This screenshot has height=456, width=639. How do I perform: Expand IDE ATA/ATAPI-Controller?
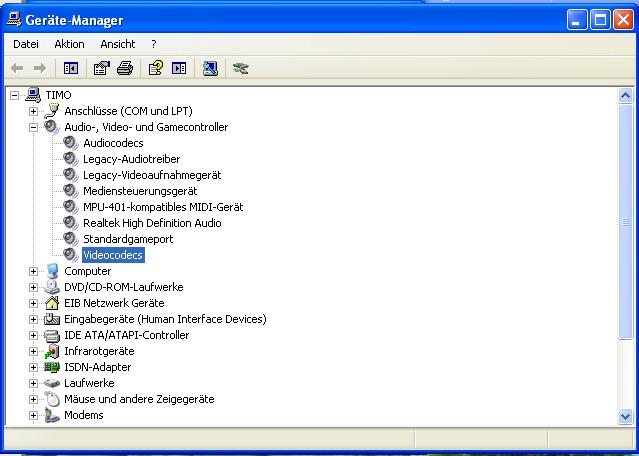[33, 335]
